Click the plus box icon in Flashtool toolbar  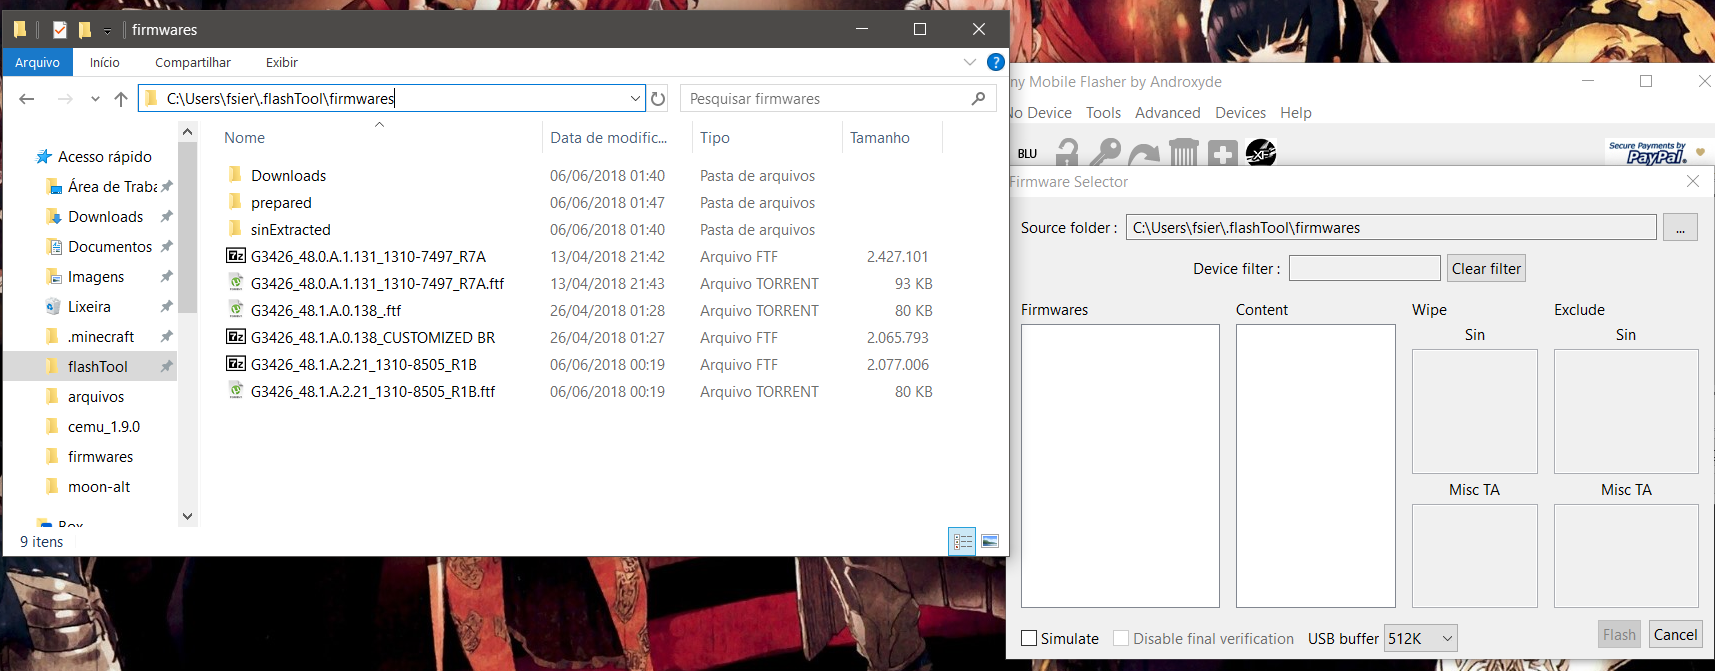1223,153
